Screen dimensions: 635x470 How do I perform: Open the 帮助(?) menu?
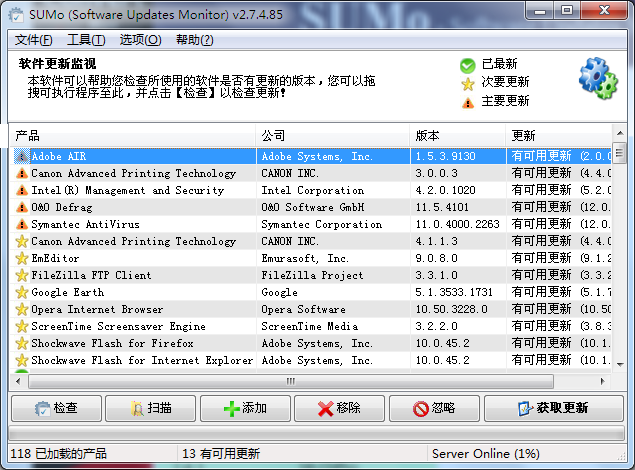click(194, 40)
